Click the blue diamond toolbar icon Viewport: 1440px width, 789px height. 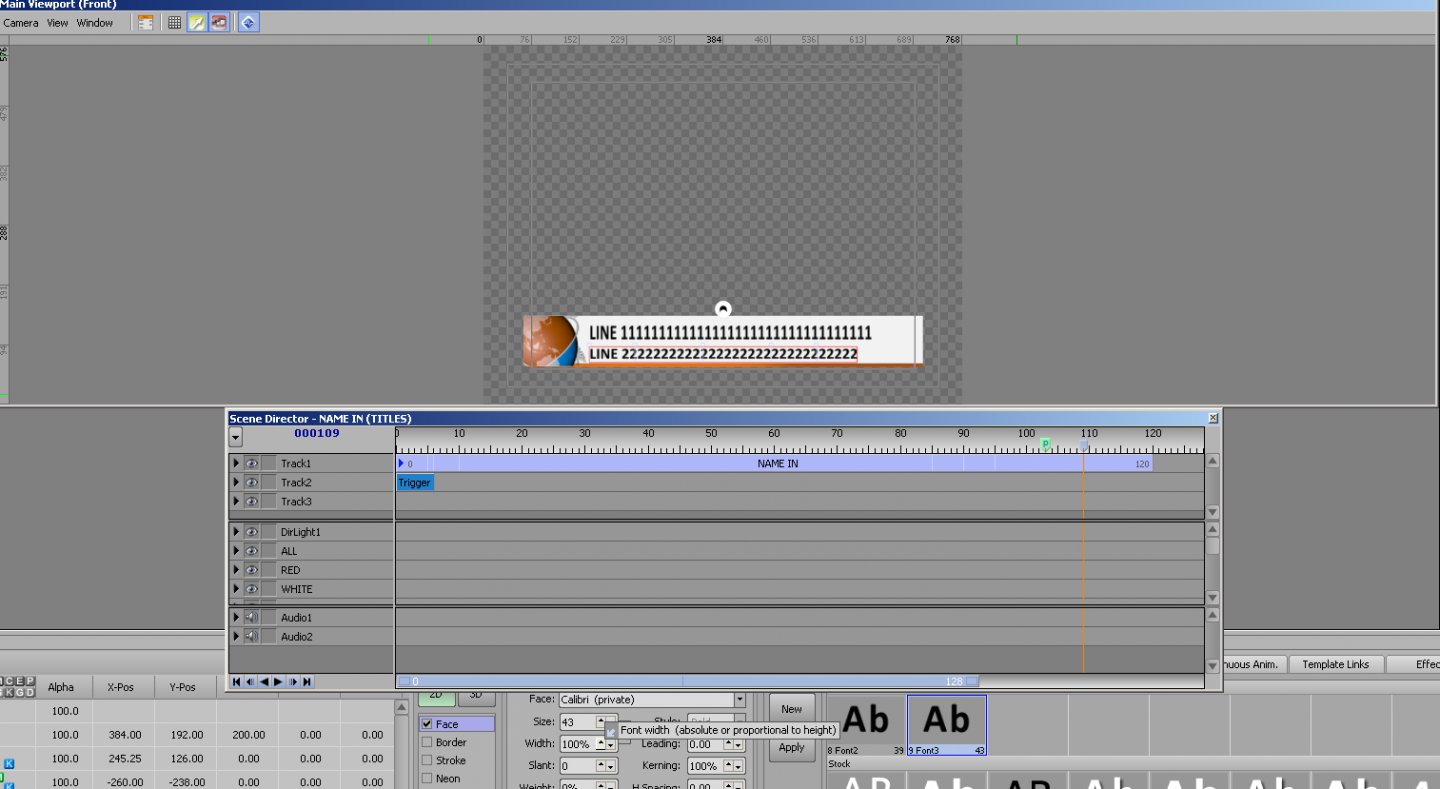click(x=249, y=22)
